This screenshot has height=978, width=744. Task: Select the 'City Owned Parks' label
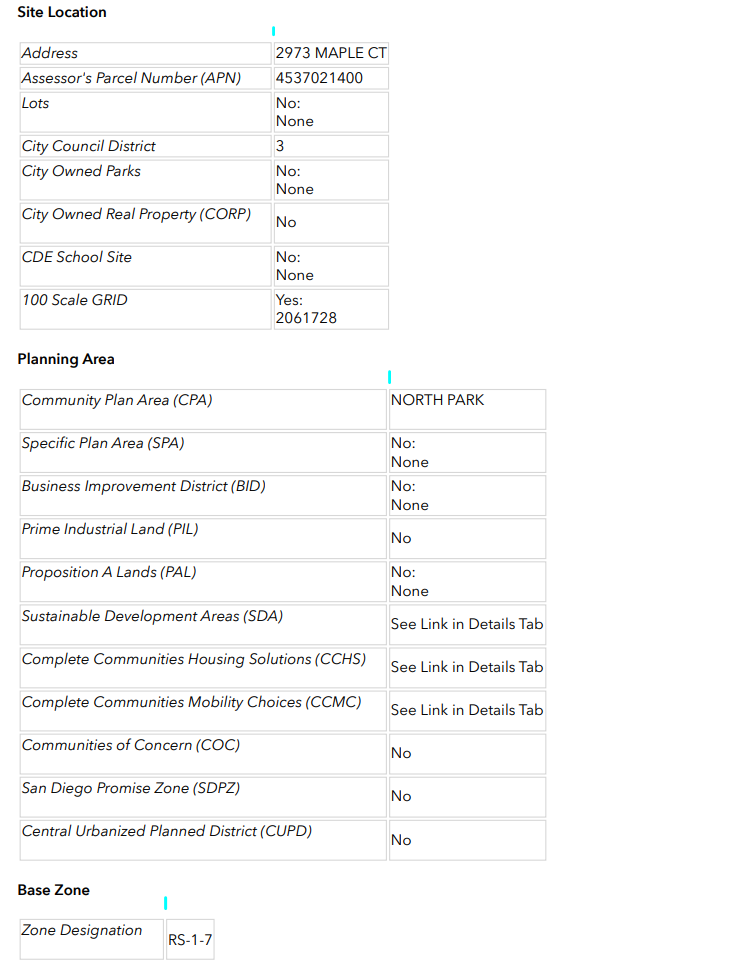point(82,171)
